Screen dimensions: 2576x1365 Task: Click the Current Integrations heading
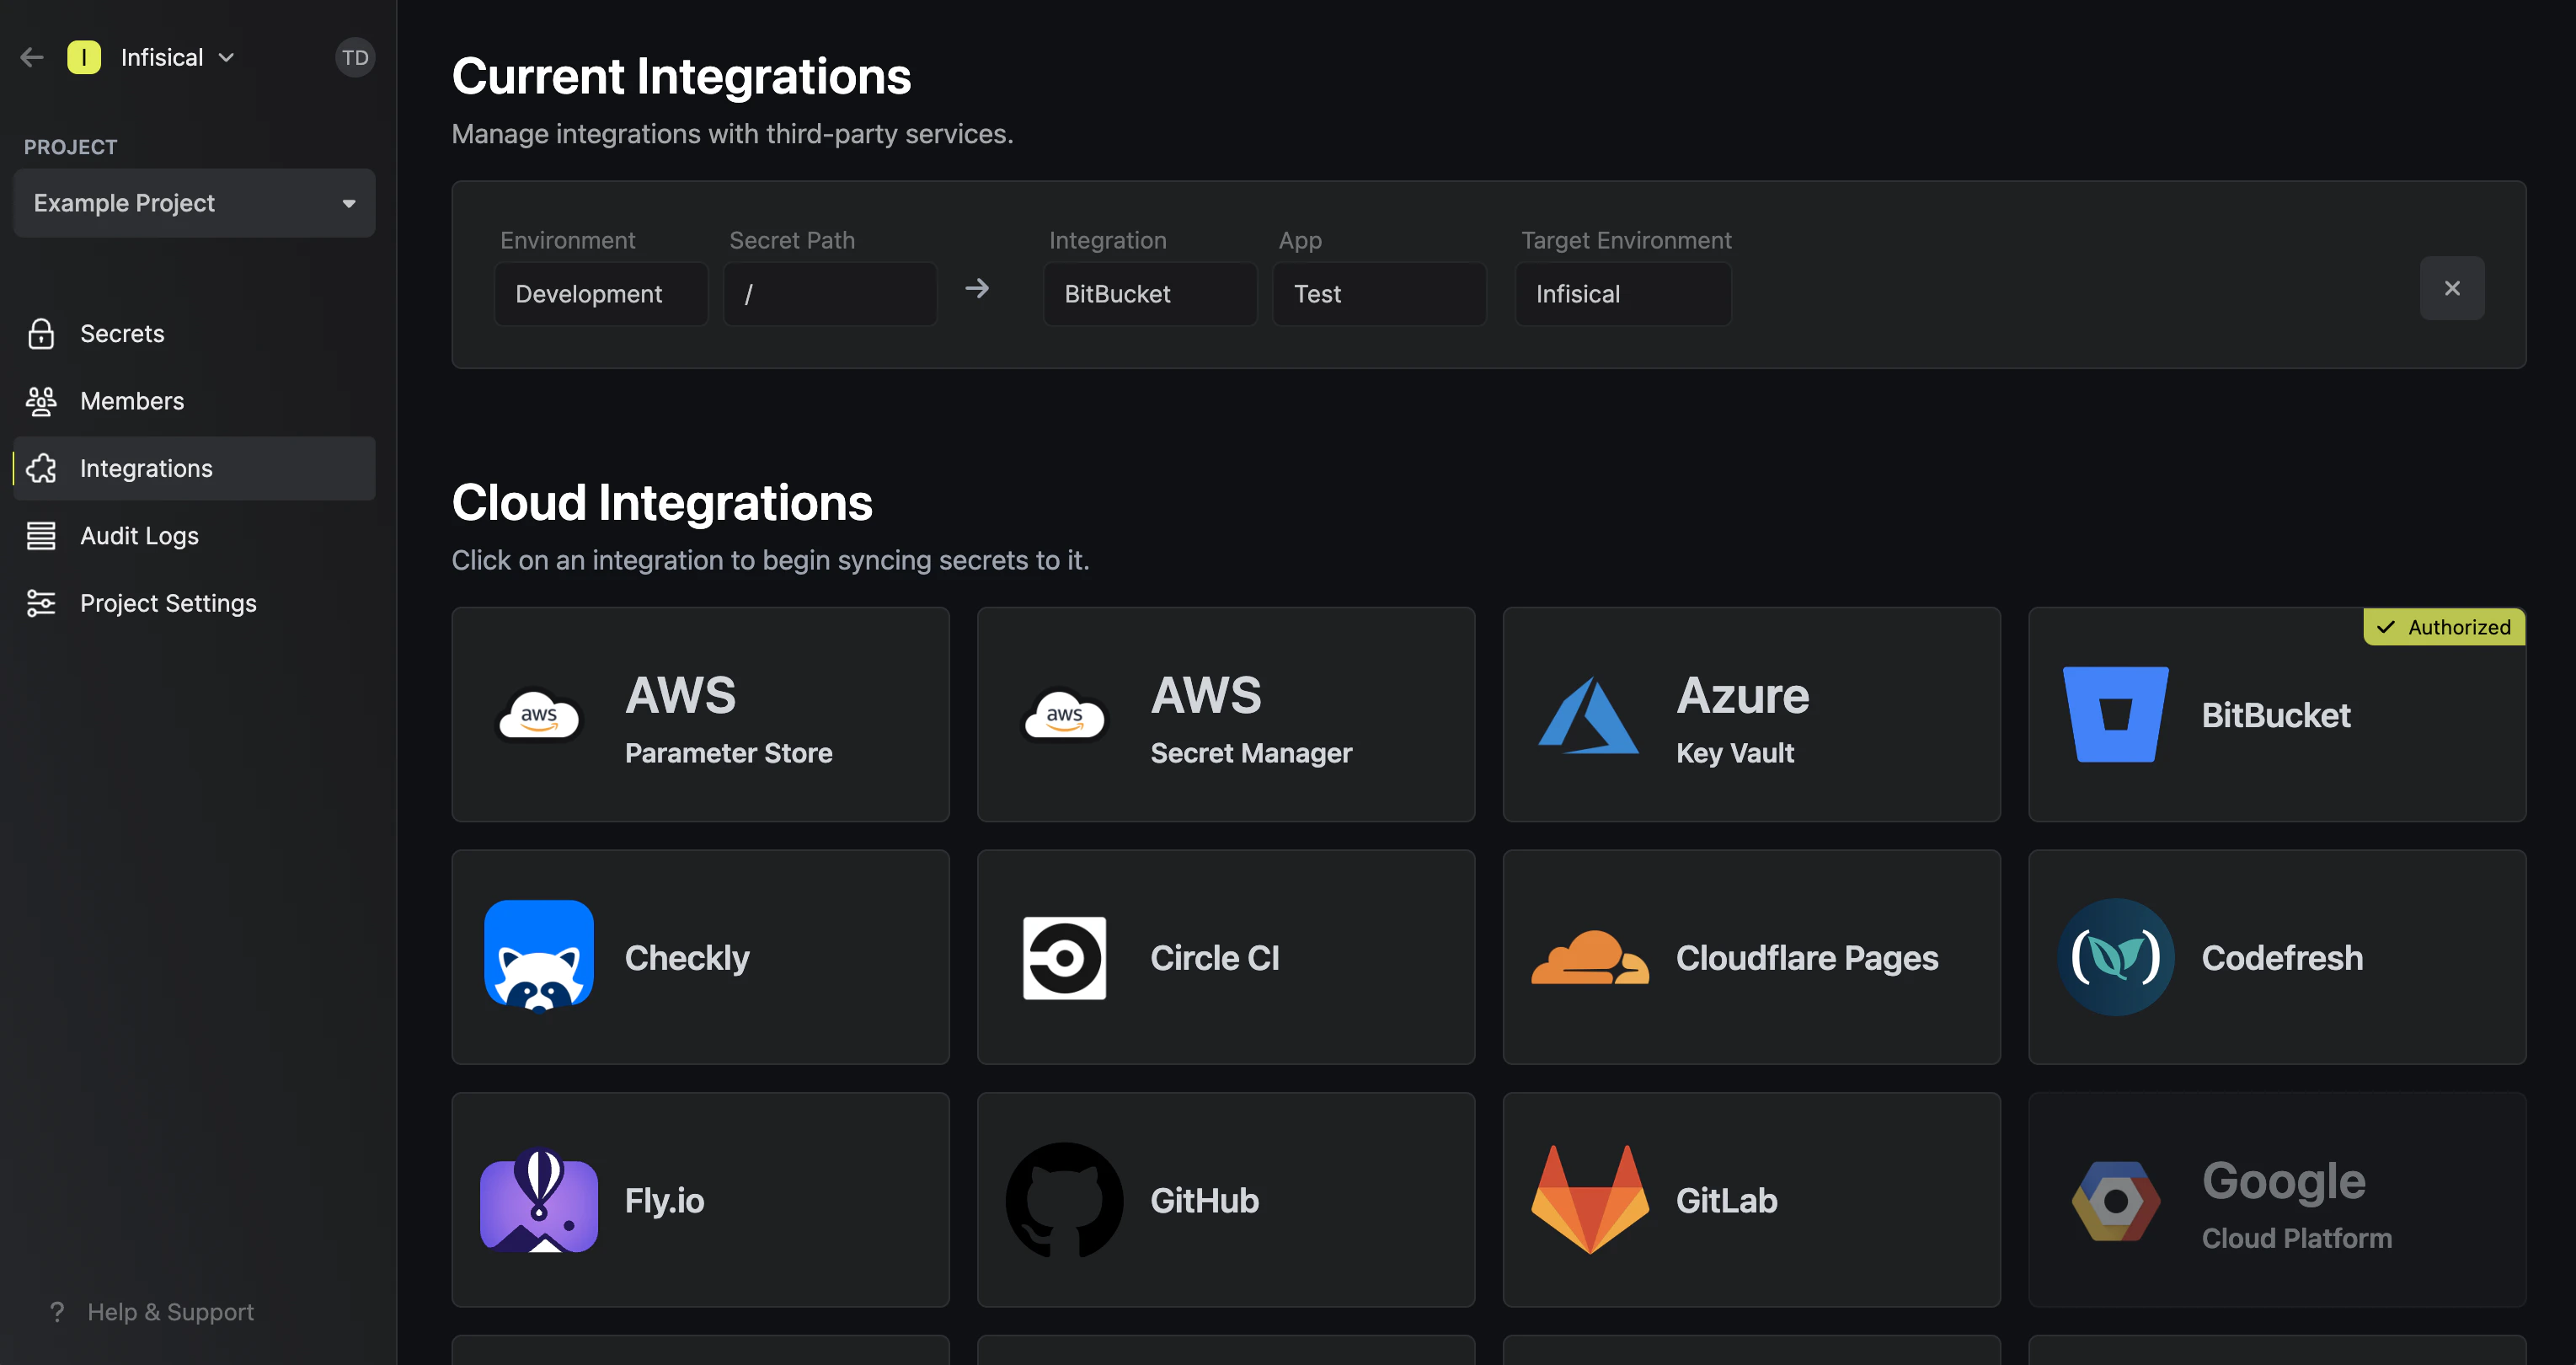pos(681,76)
